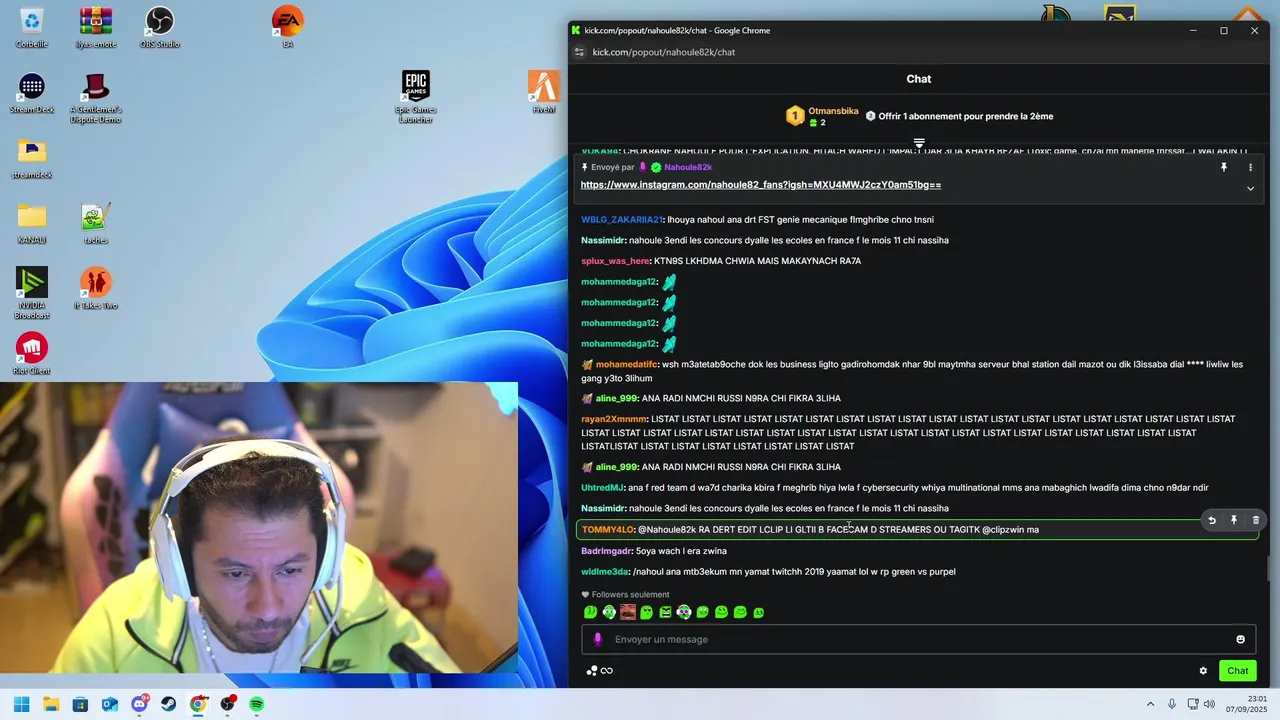Click username splux_was_here in chat

click(615, 261)
